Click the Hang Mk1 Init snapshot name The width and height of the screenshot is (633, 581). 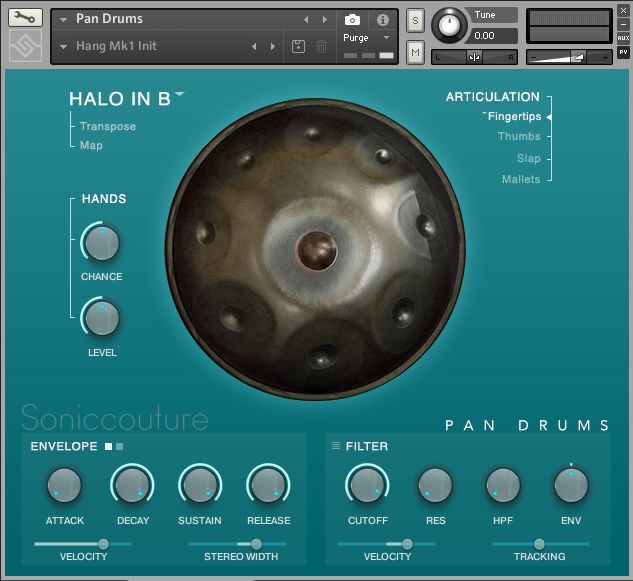point(116,46)
